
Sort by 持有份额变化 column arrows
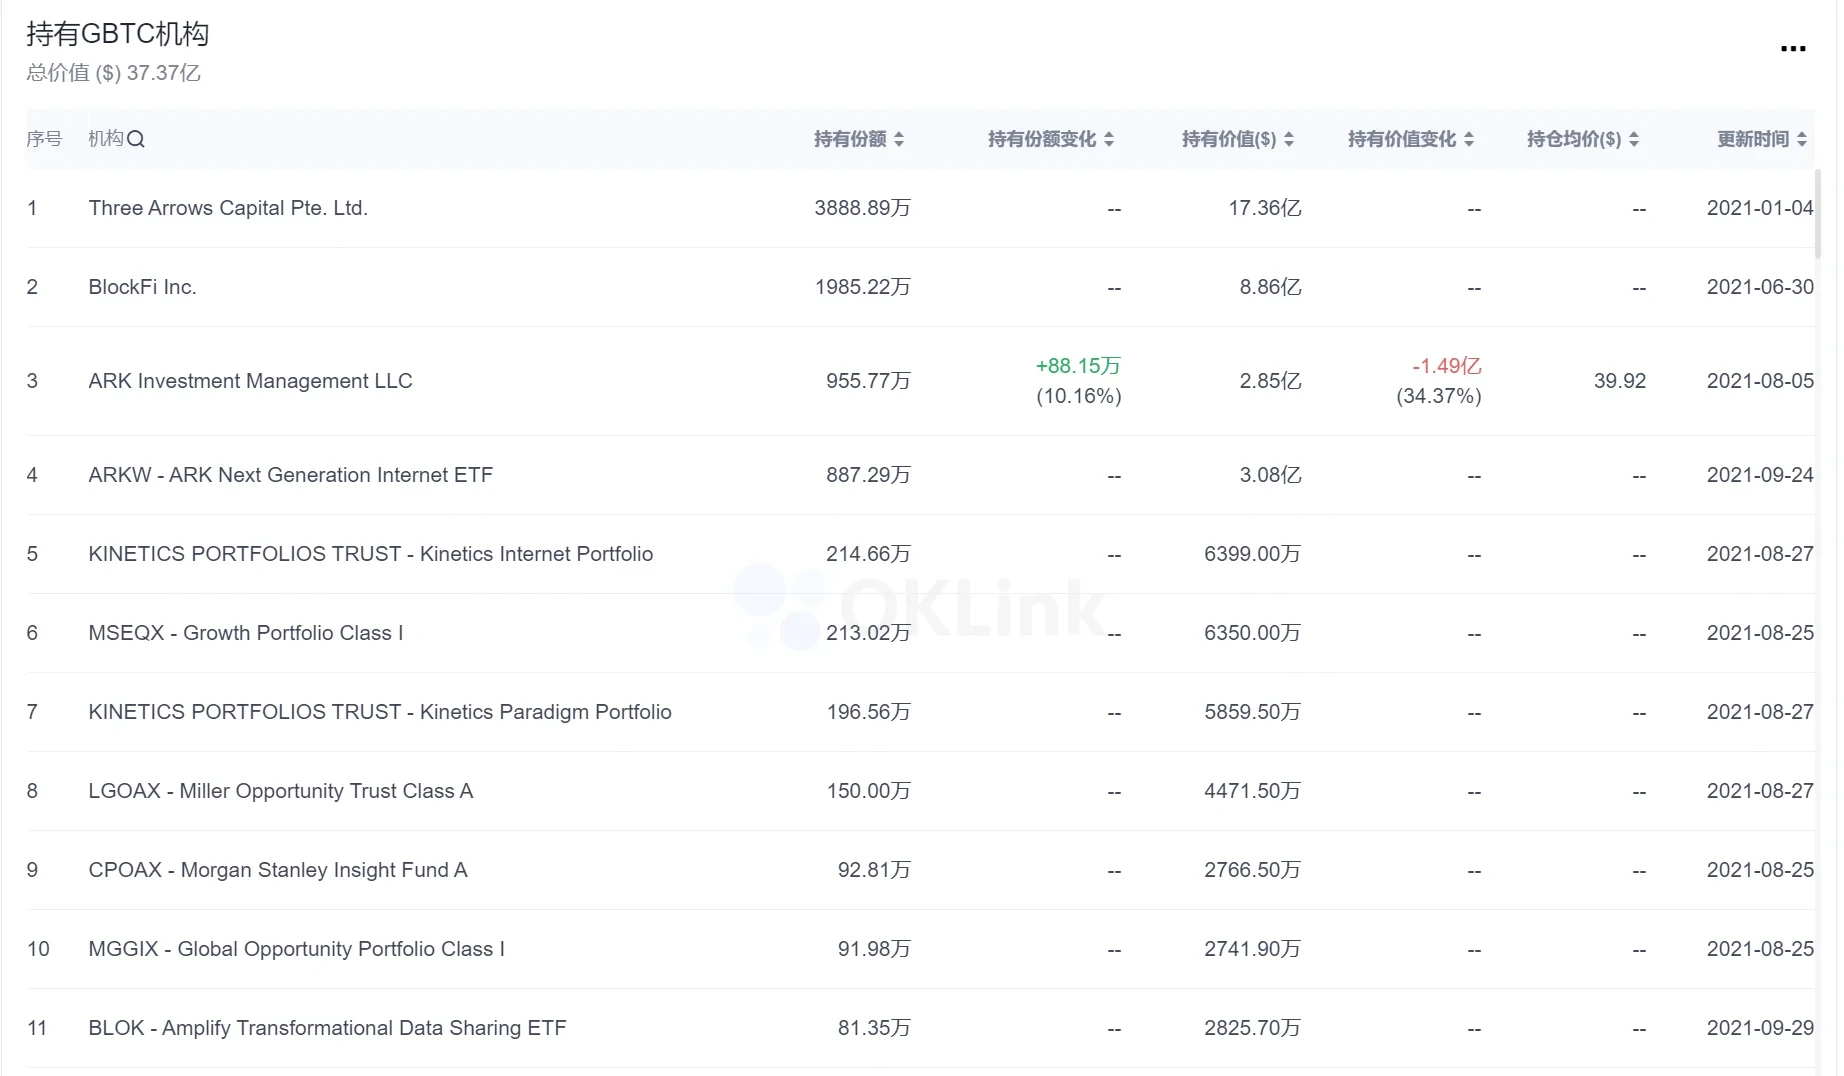(x=1109, y=139)
